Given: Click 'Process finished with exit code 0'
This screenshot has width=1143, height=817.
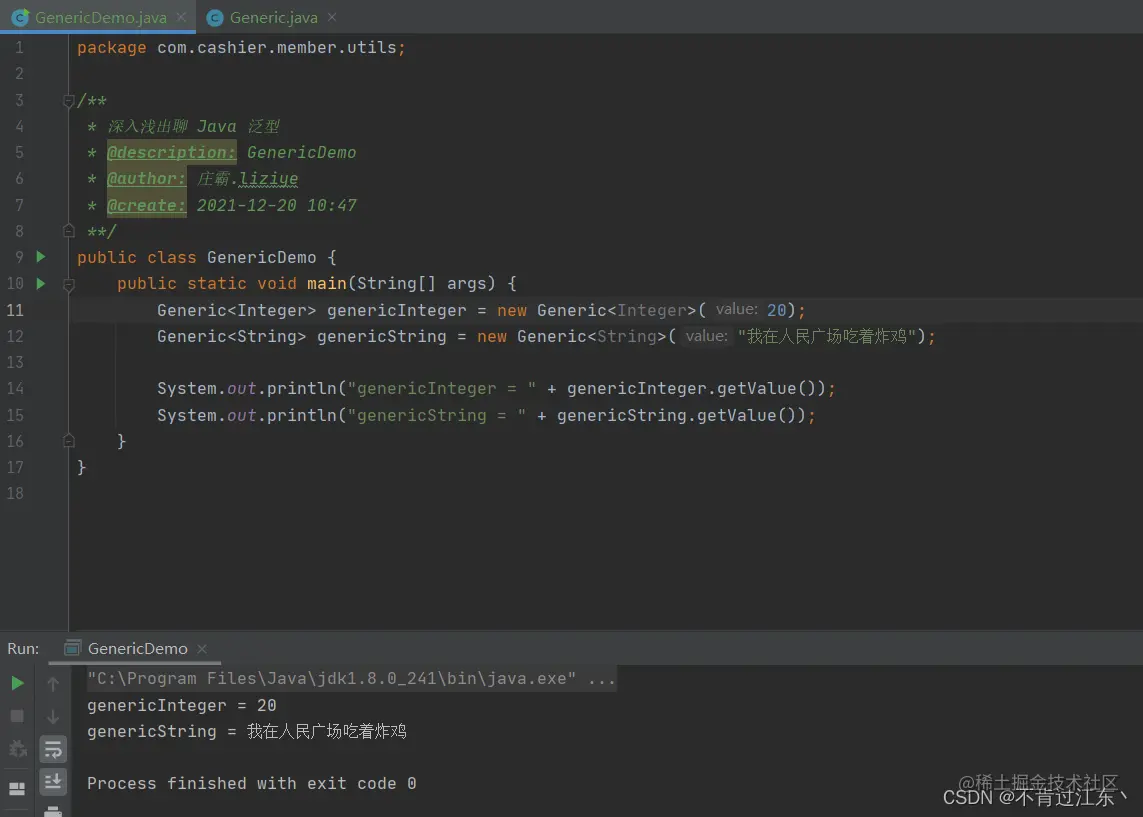Looking at the screenshot, I should click(251, 783).
